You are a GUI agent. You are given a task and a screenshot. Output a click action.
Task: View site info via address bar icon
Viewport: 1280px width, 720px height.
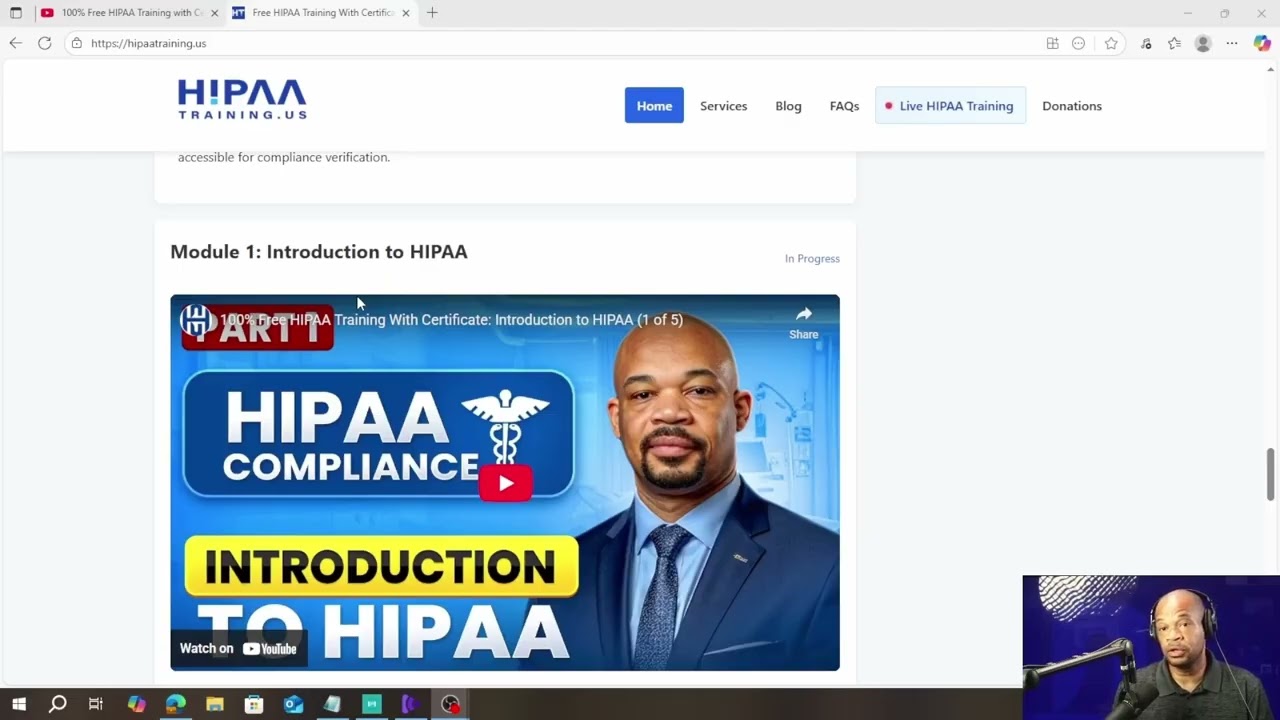76,43
